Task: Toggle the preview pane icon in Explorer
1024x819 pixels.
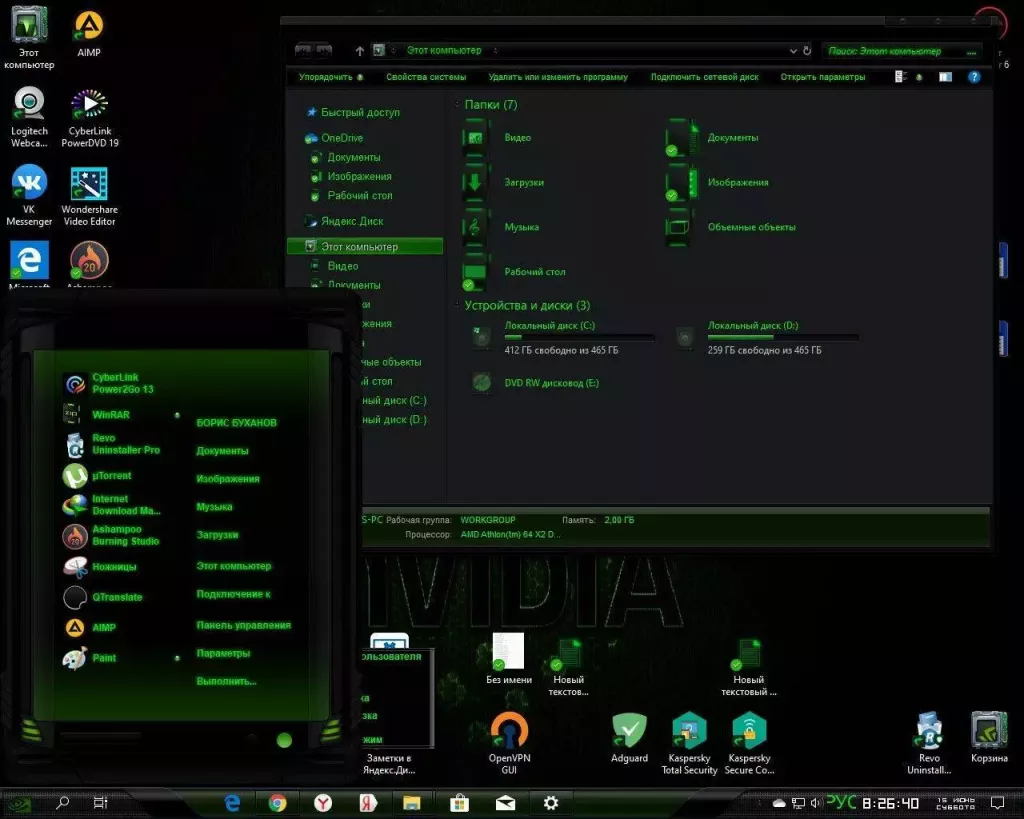Action: (x=945, y=77)
